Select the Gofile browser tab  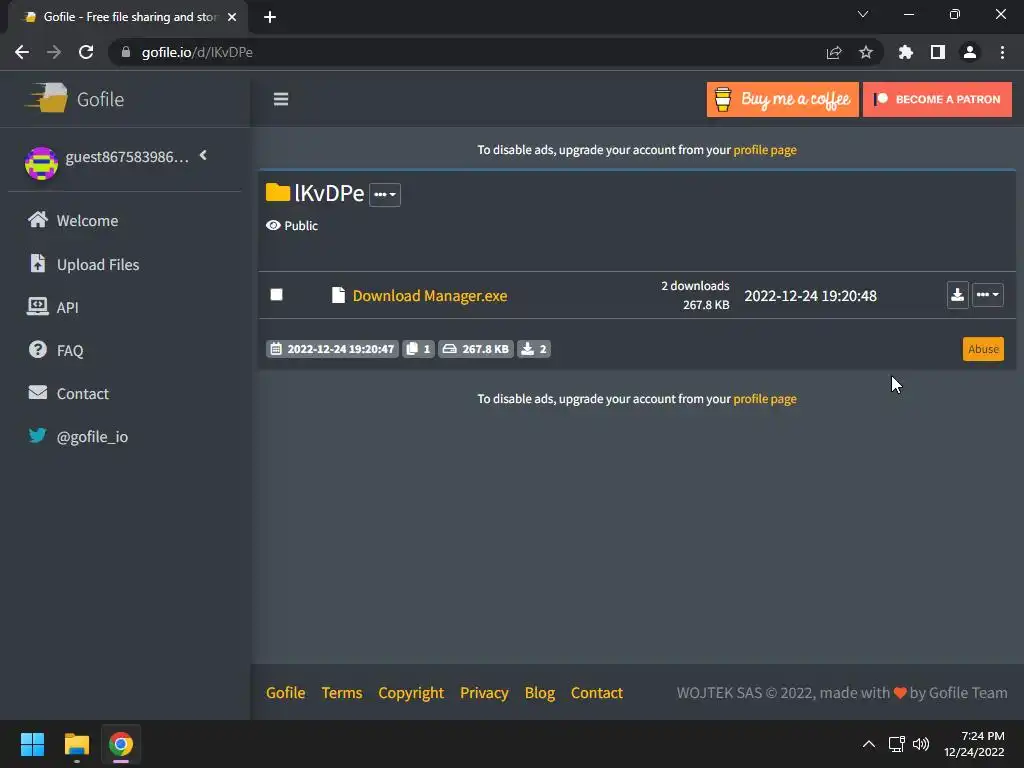pyautogui.click(x=128, y=17)
